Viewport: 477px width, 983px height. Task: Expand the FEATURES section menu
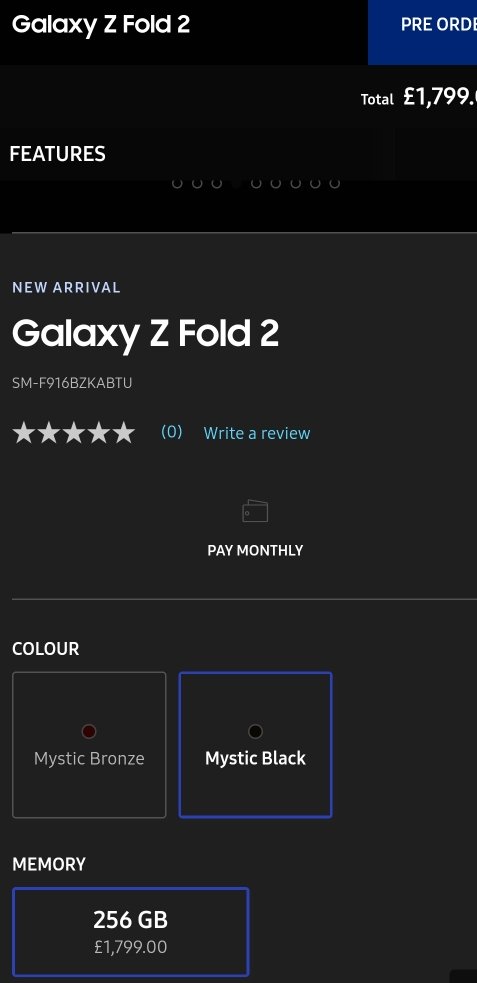click(x=58, y=154)
